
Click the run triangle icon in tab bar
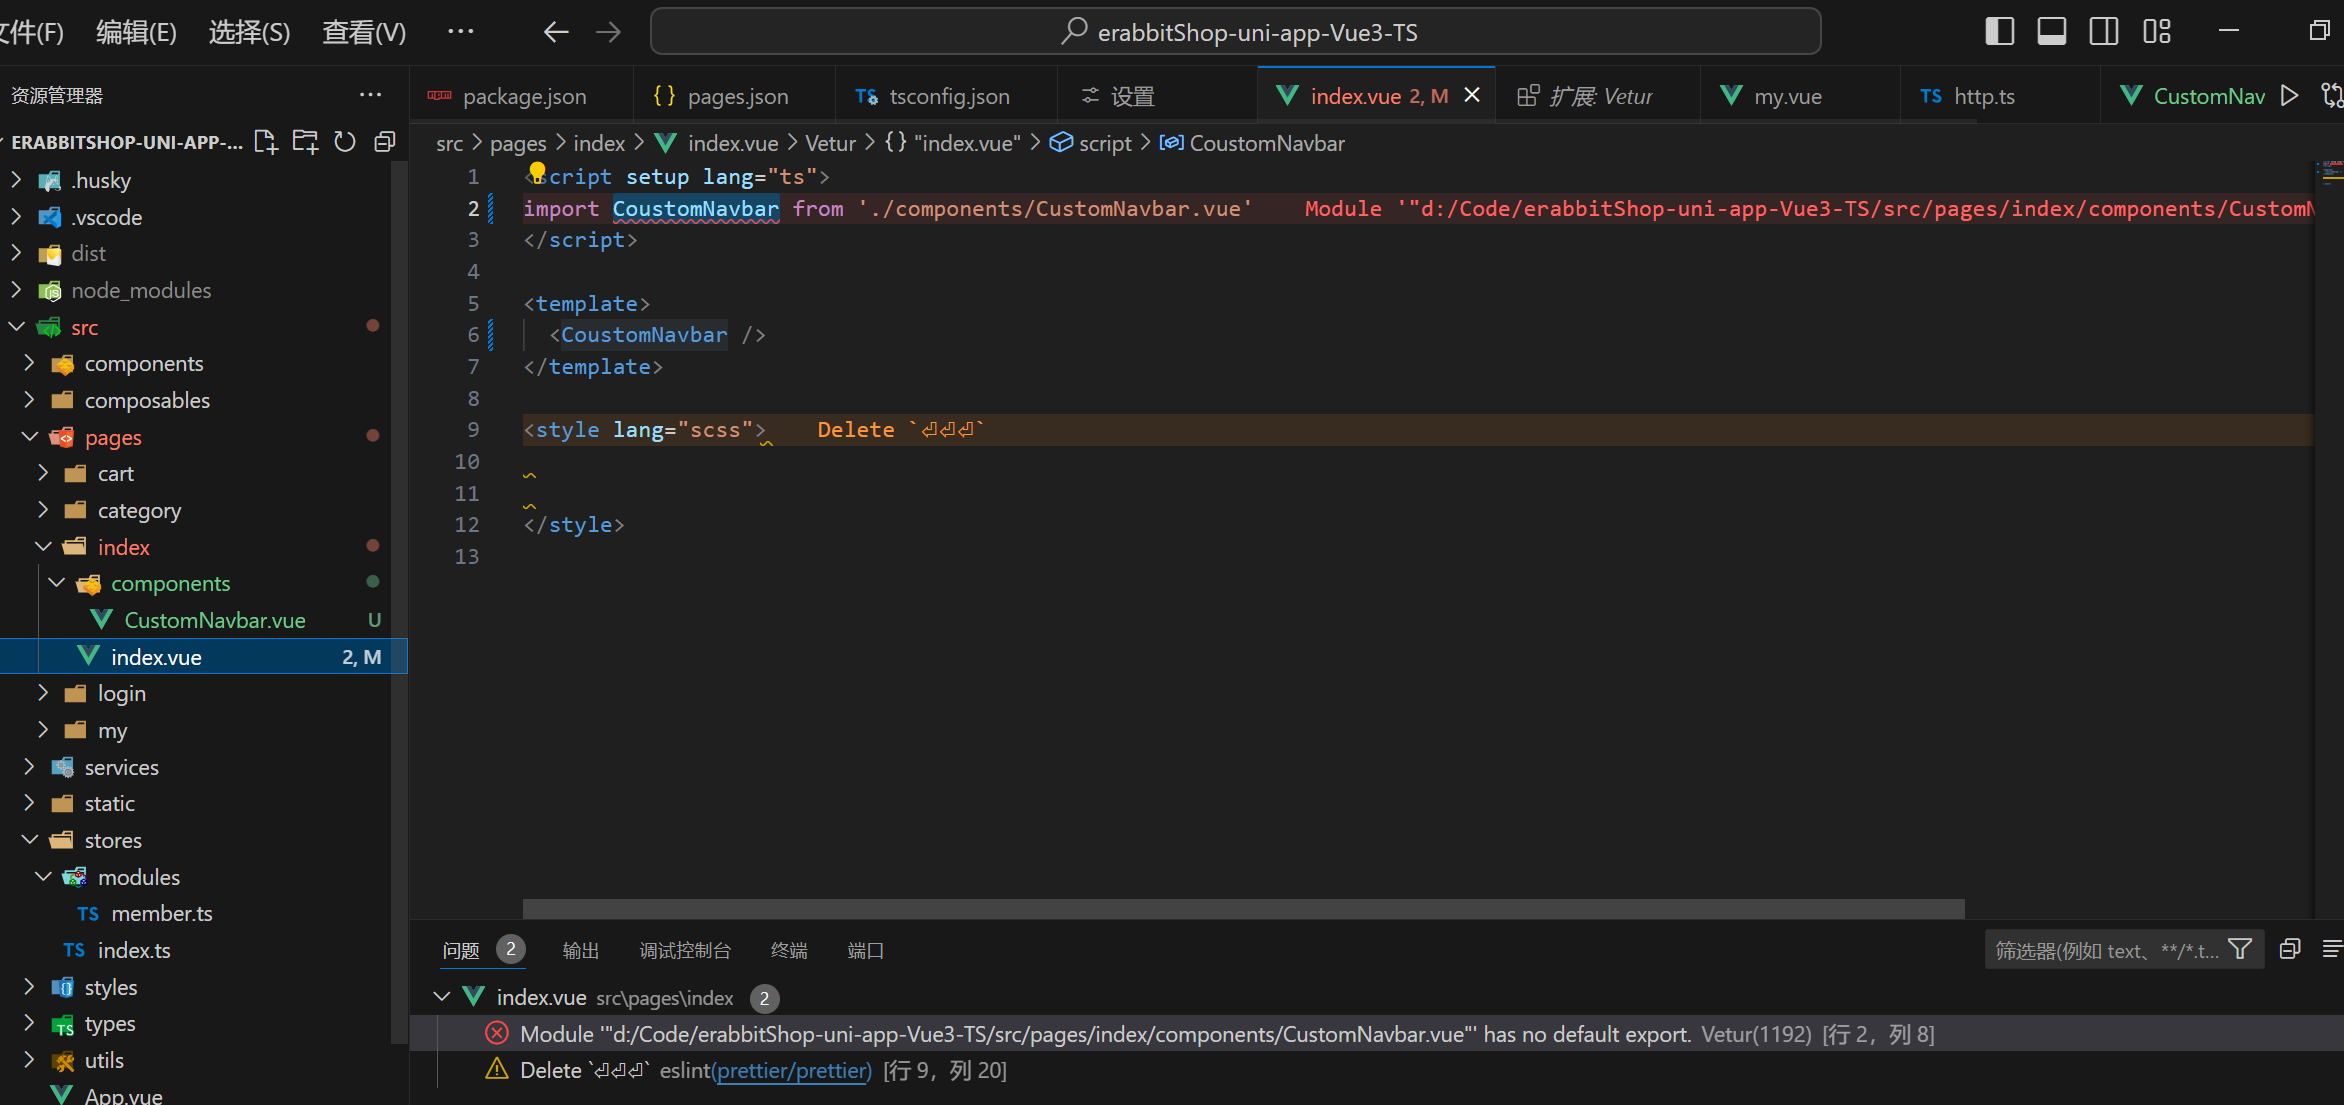point(2289,96)
